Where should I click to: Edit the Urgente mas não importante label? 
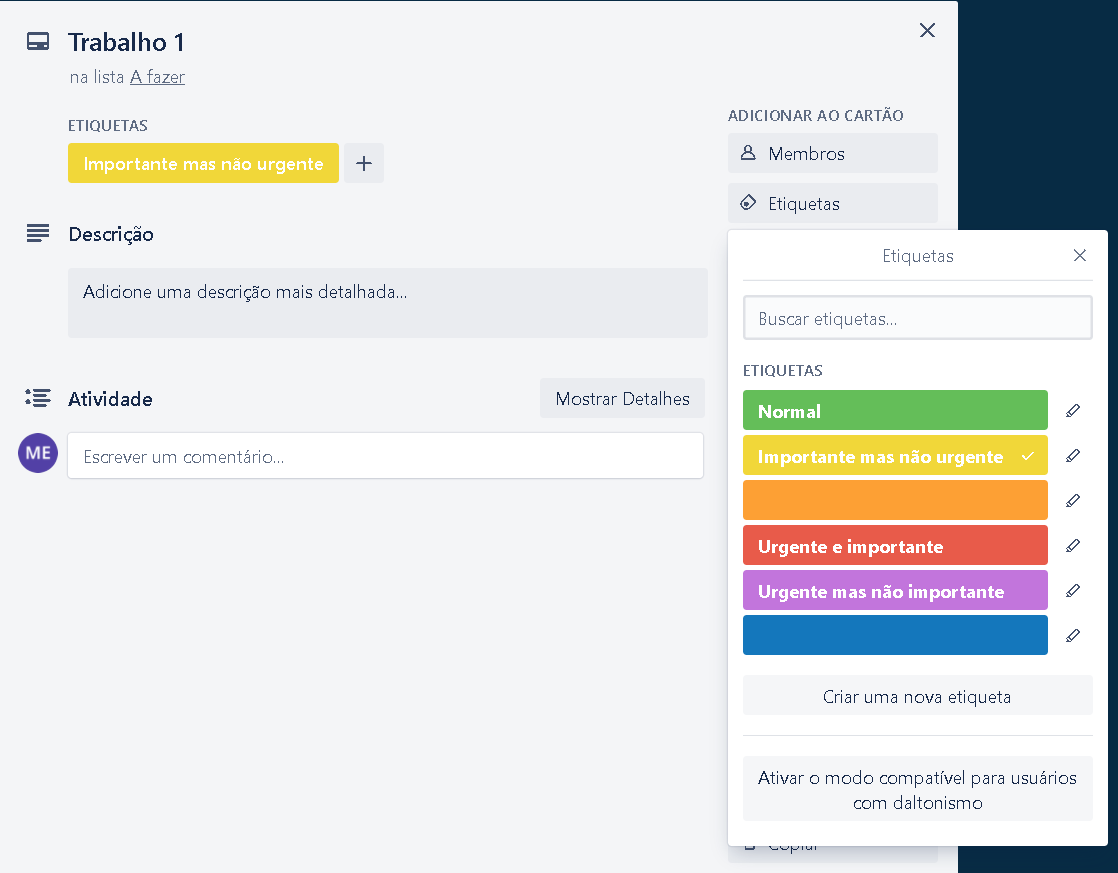coord(1073,590)
